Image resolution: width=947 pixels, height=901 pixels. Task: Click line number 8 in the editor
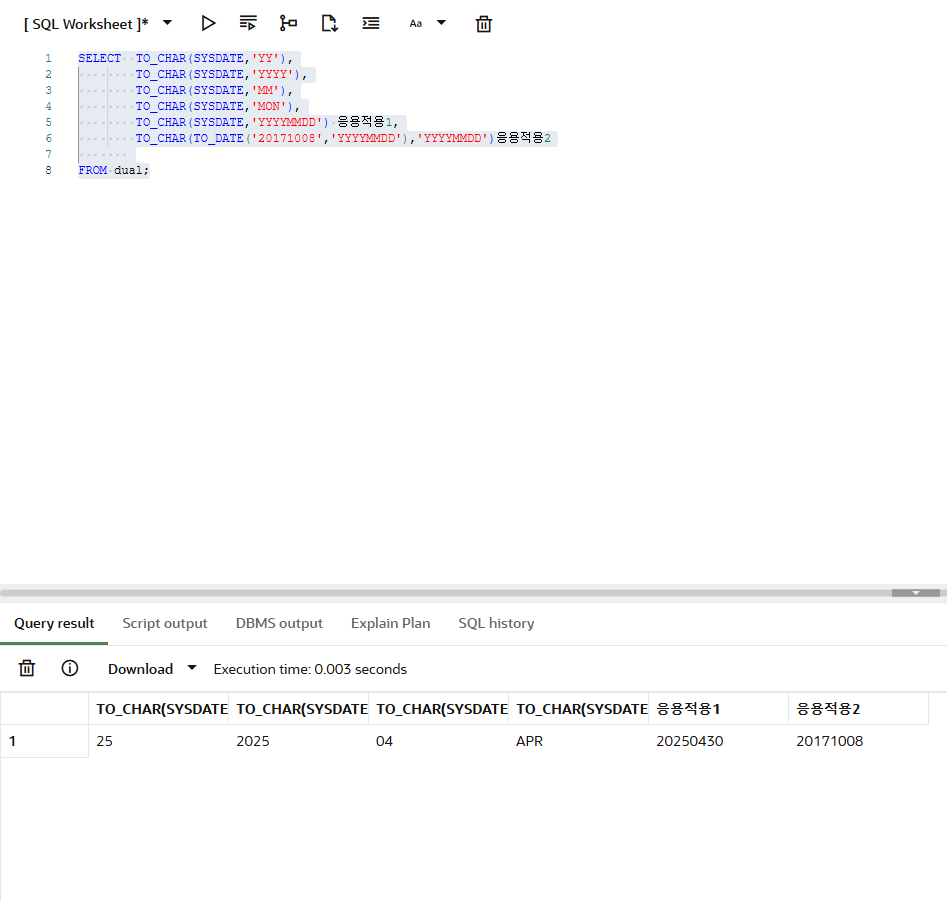[x=48, y=170]
